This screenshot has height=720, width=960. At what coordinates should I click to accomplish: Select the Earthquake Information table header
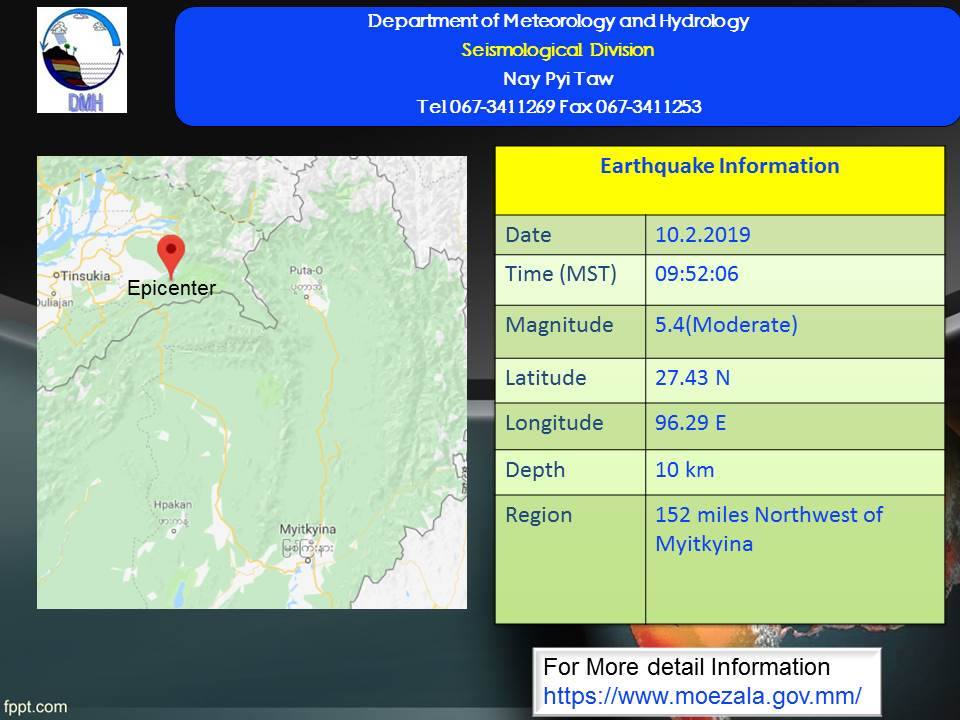tap(719, 167)
